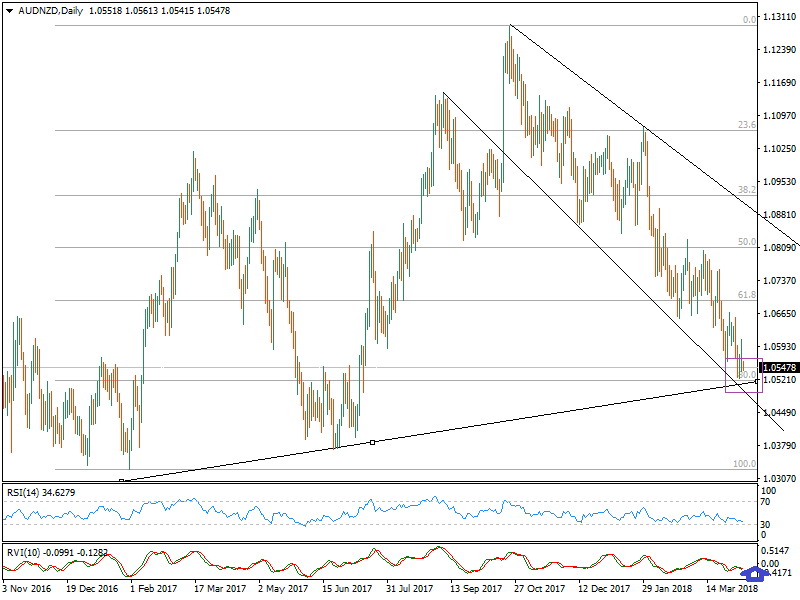Click the 1.12390 price axis label
The image size is (800, 600).
click(779, 50)
